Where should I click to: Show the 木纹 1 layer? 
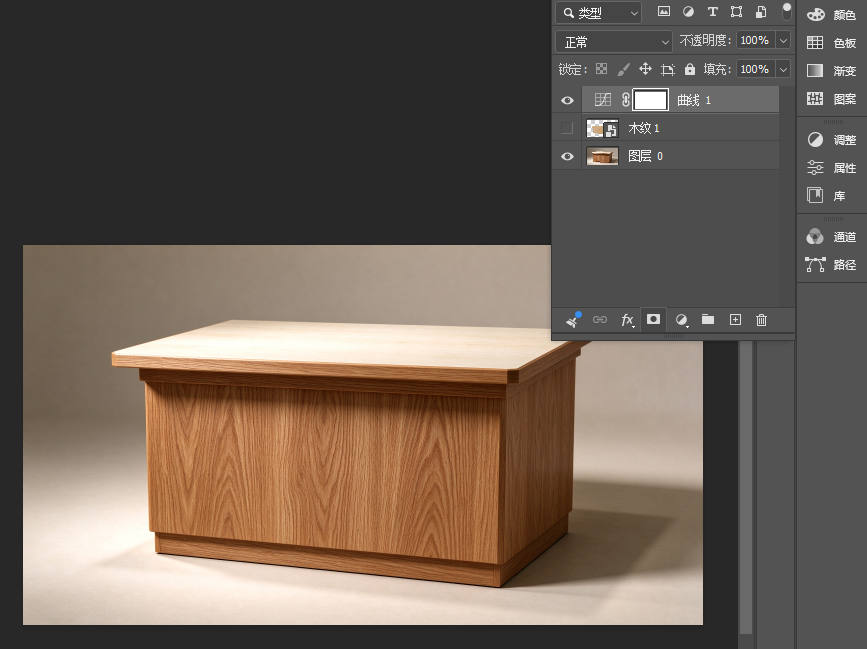click(567, 128)
